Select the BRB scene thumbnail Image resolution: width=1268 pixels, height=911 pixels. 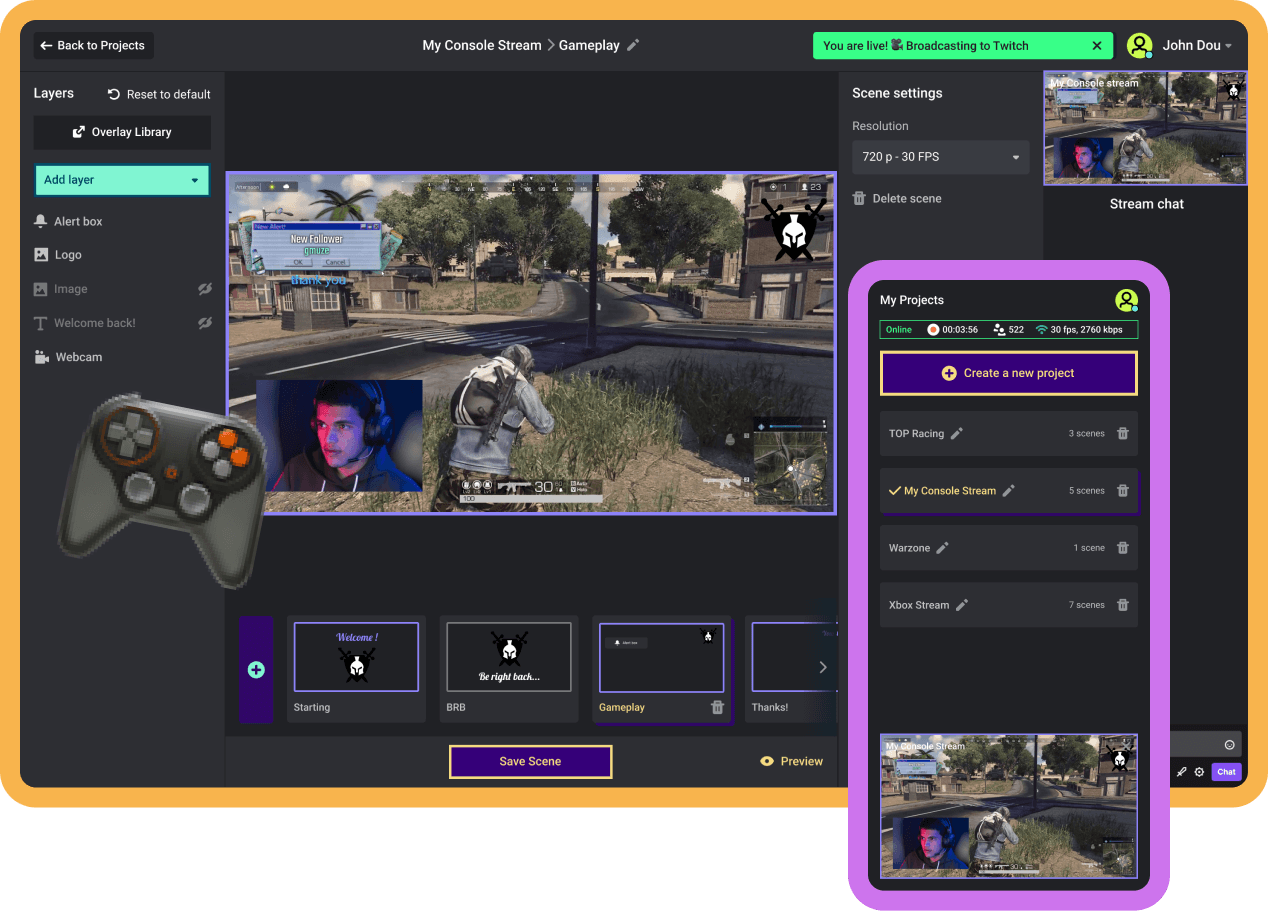[x=509, y=657]
